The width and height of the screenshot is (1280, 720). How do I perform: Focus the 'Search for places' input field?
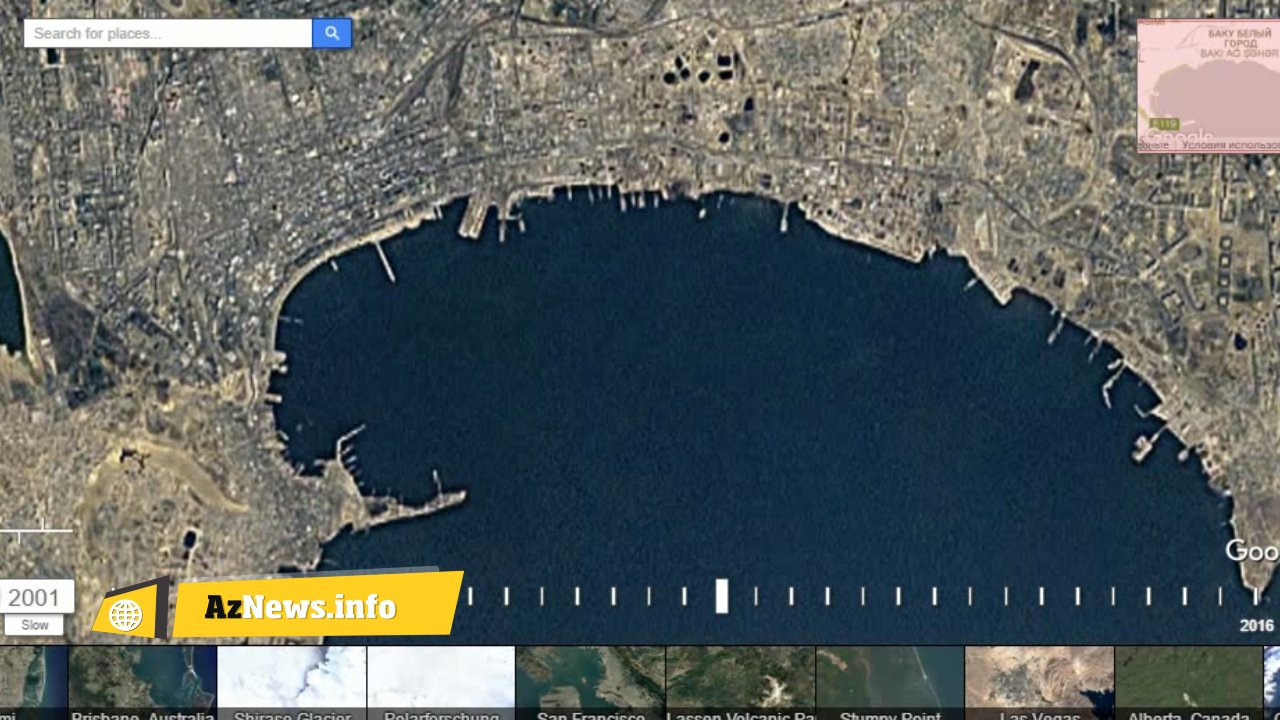[x=168, y=33]
